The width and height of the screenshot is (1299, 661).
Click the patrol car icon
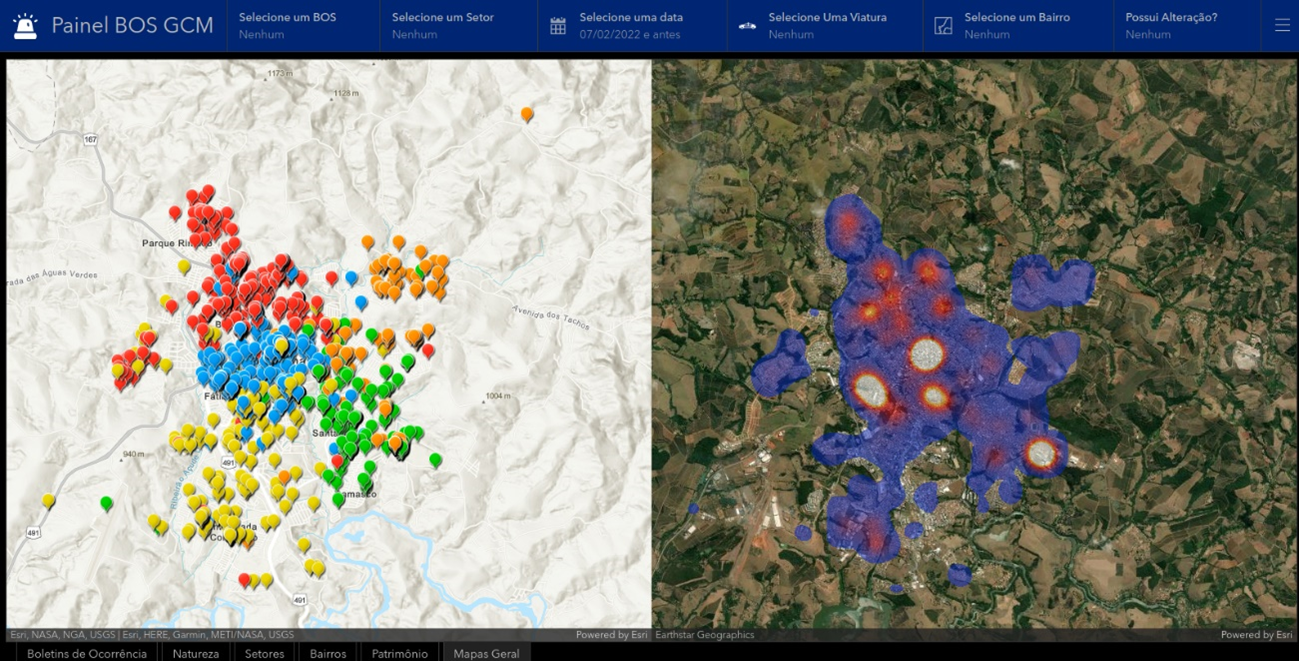(747, 26)
